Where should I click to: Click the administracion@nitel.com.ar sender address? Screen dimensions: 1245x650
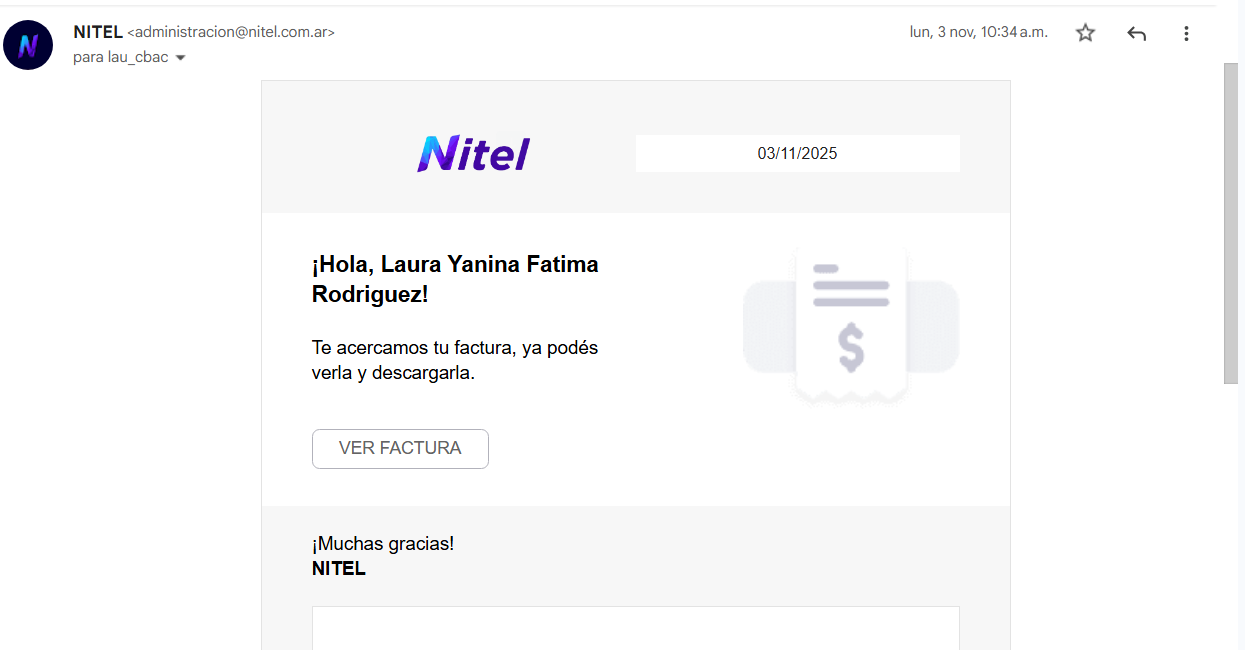[x=231, y=32]
